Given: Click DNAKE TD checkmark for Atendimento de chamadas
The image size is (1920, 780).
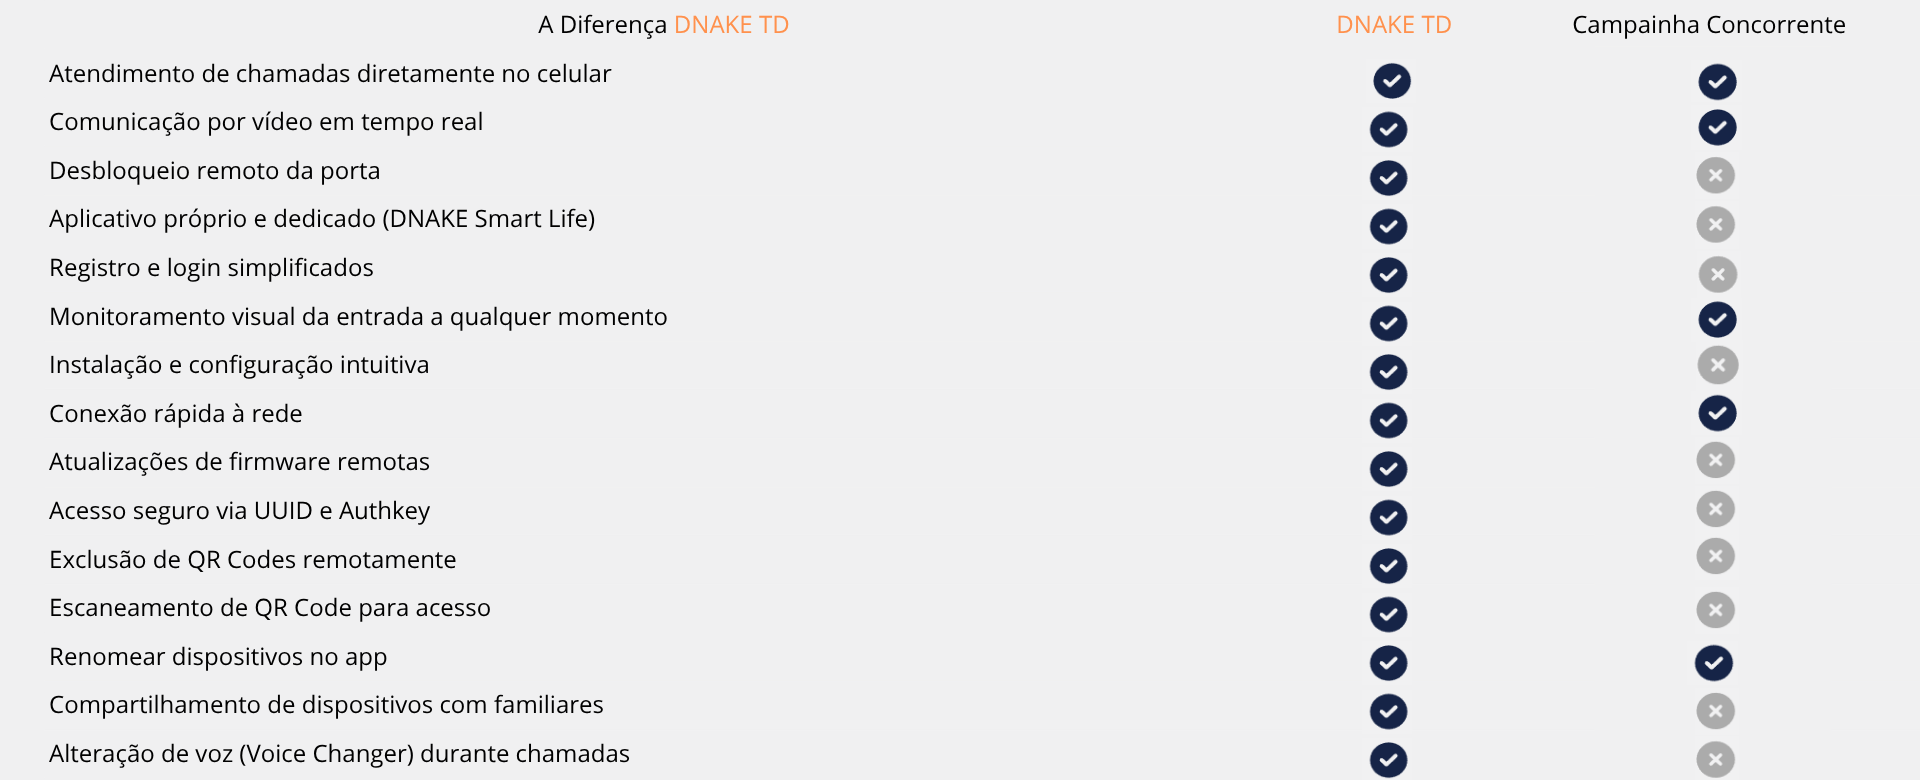Looking at the screenshot, I should point(1391,81).
